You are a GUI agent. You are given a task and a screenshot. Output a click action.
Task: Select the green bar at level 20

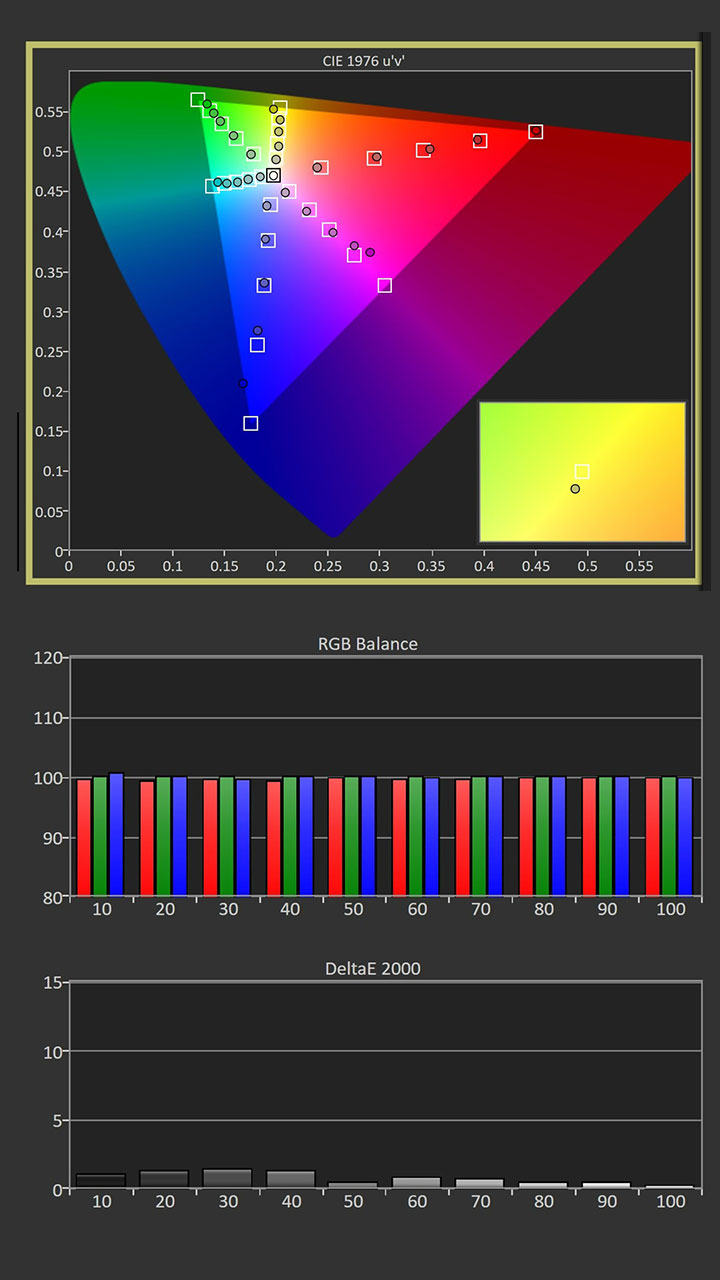(163, 836)
